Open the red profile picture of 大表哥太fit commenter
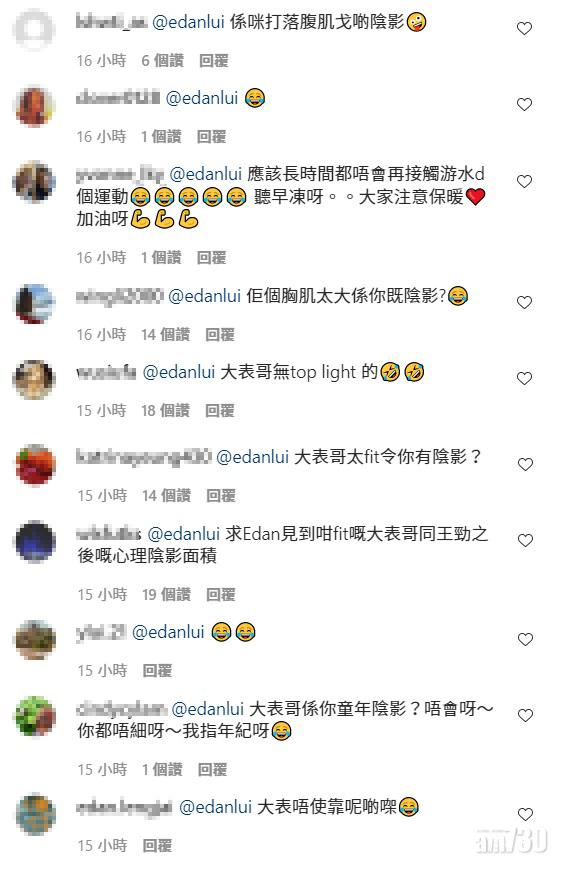This screenshot has width=568, height=872. (35, 464)
